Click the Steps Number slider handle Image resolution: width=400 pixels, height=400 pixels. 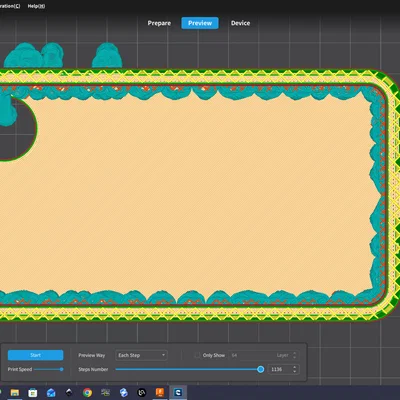click(261, 369)
